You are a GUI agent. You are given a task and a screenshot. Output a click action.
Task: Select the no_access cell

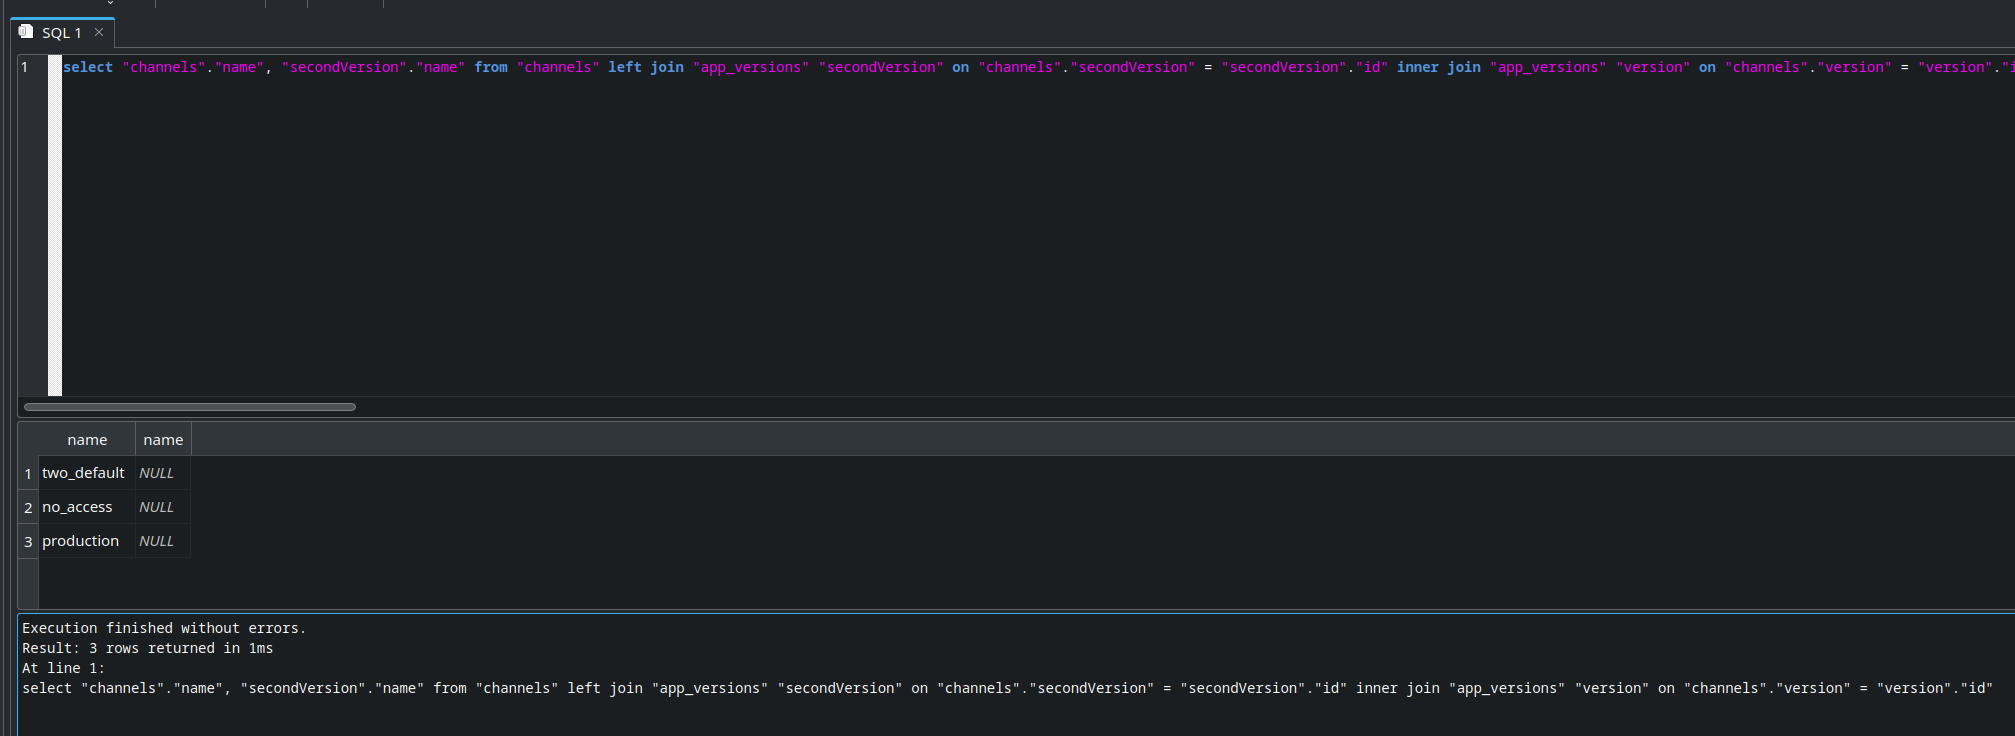(87, 507)
